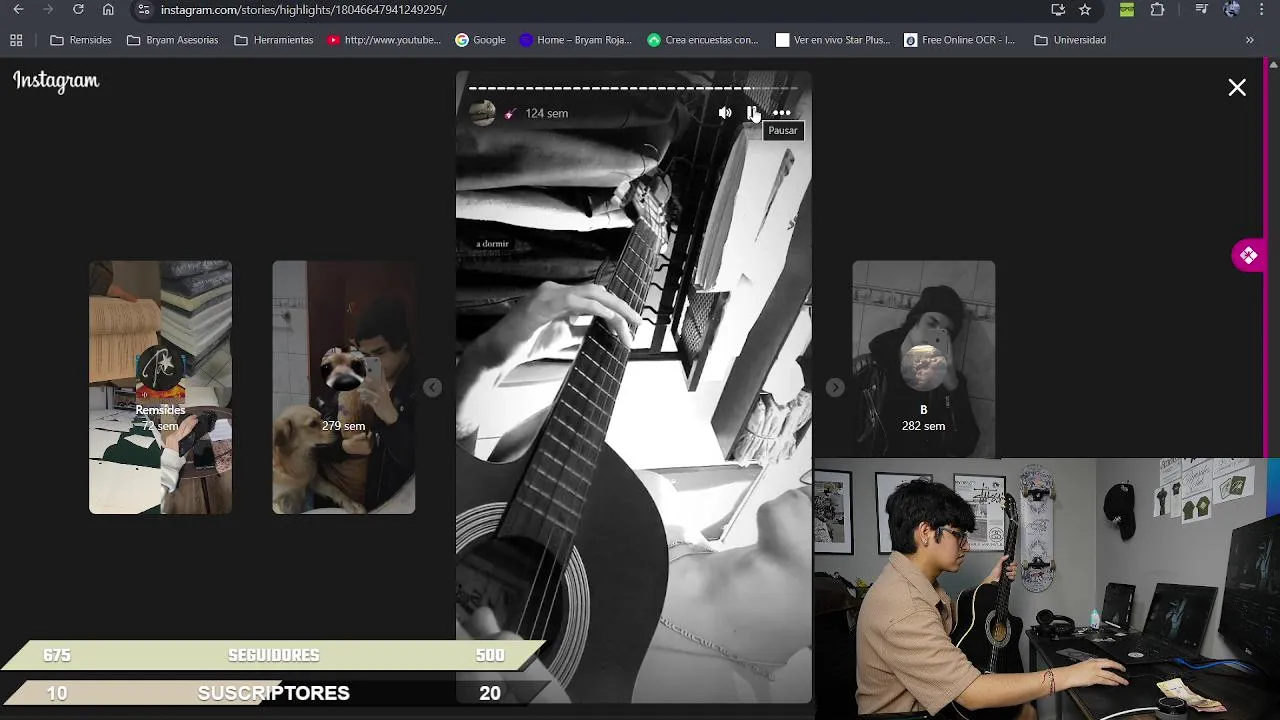Open the Herramientas bookmark folder
Viewport: 1280px width, 720px height.
[274, 40]
